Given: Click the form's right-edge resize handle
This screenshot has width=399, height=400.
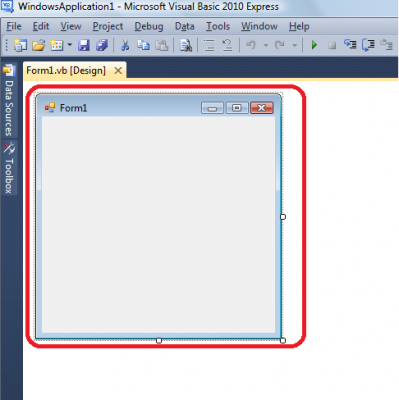Looking at the screenshot, I should click(x=283, y=217).
